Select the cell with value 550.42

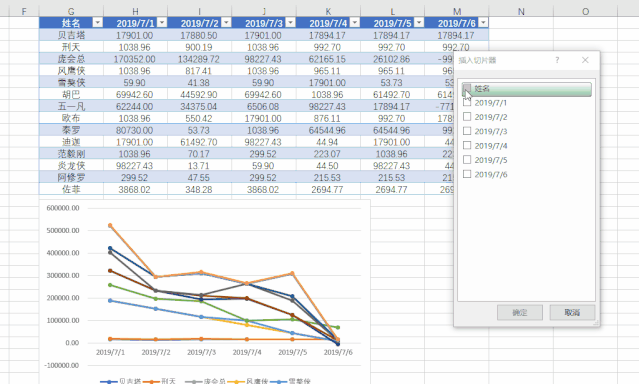tap(199, 118)
